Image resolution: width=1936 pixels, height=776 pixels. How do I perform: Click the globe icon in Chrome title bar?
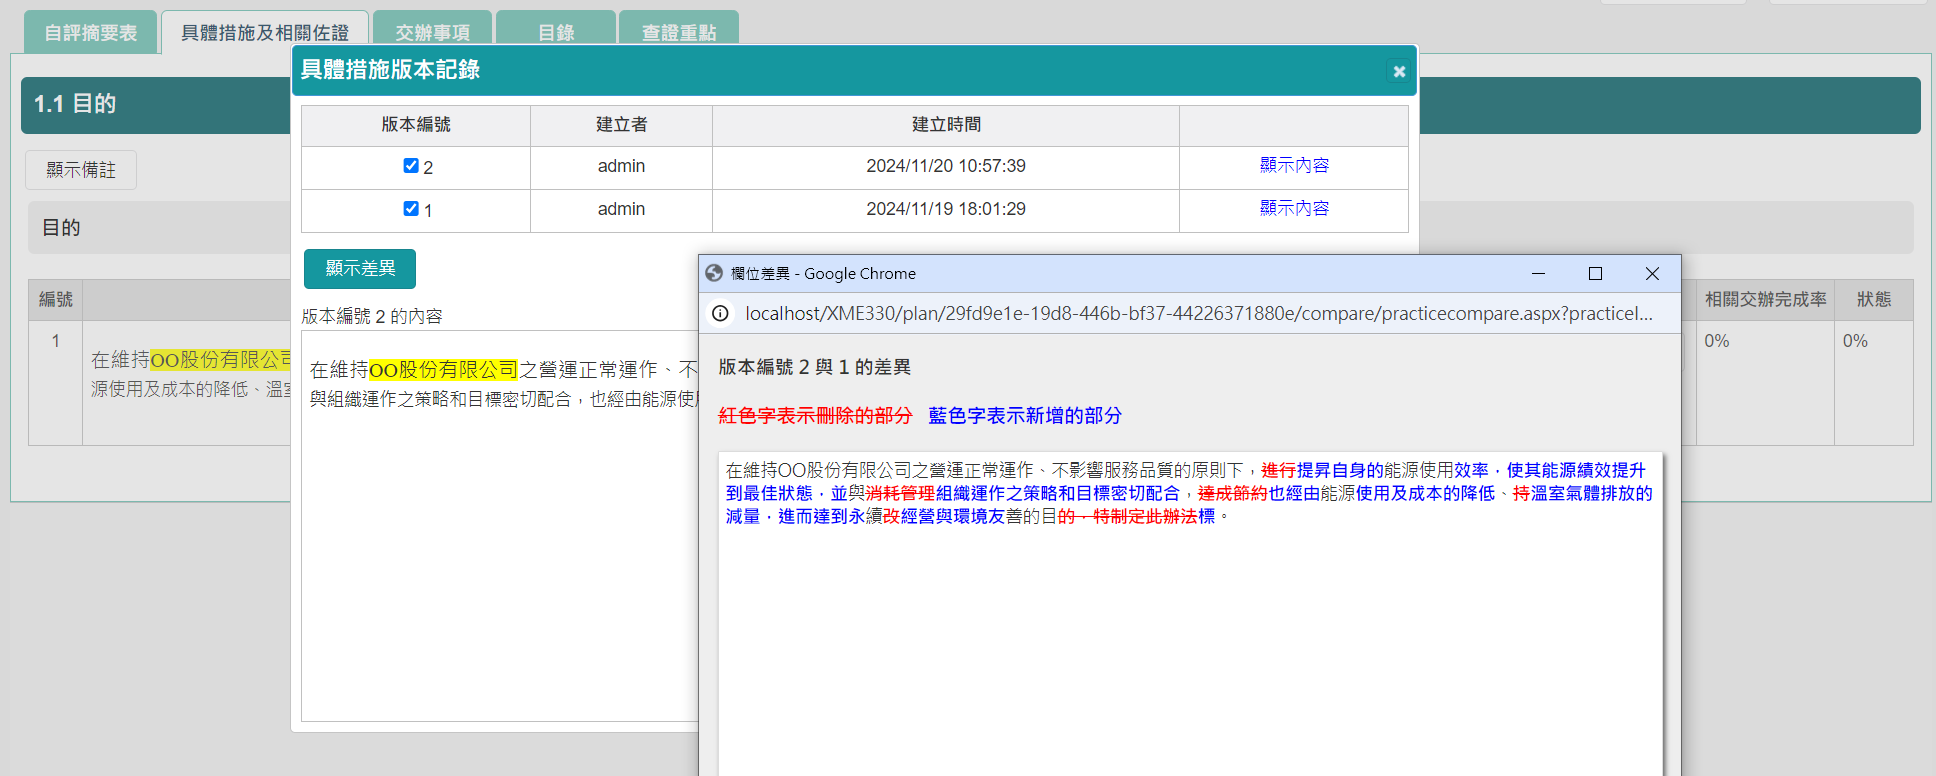click(x=714, y=273)
